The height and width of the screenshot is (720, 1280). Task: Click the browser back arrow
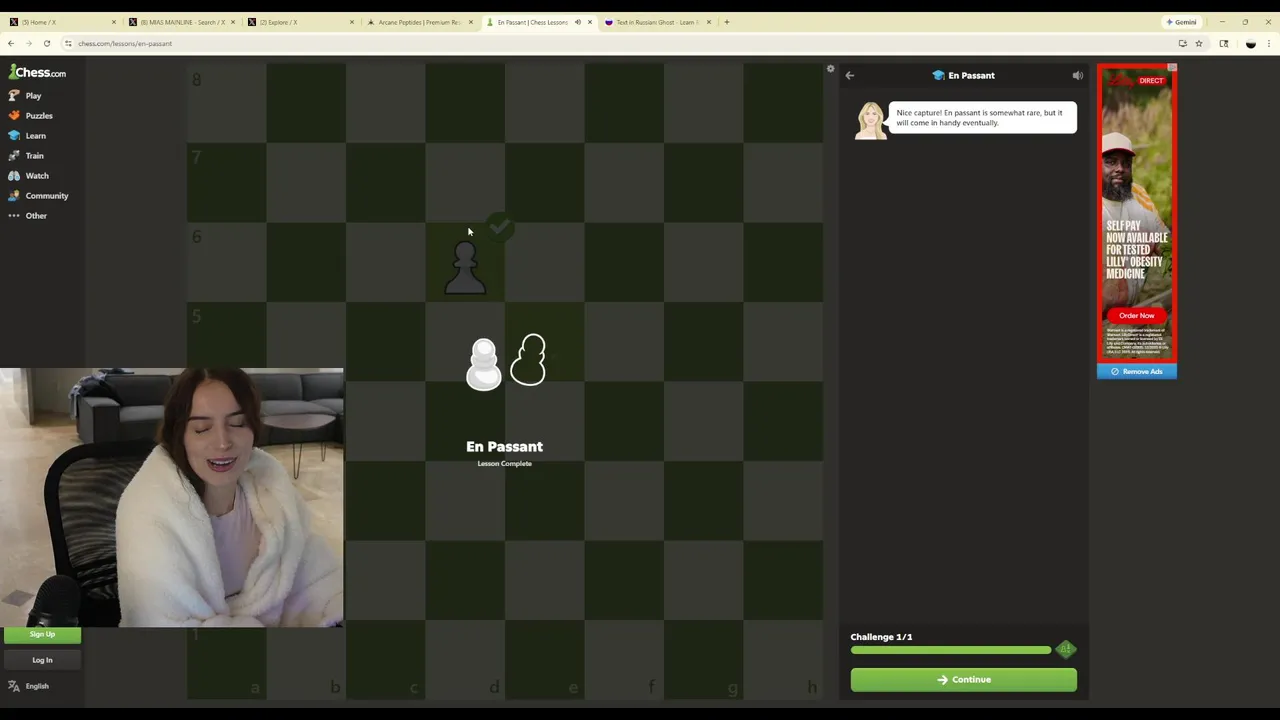pos(11,44)
